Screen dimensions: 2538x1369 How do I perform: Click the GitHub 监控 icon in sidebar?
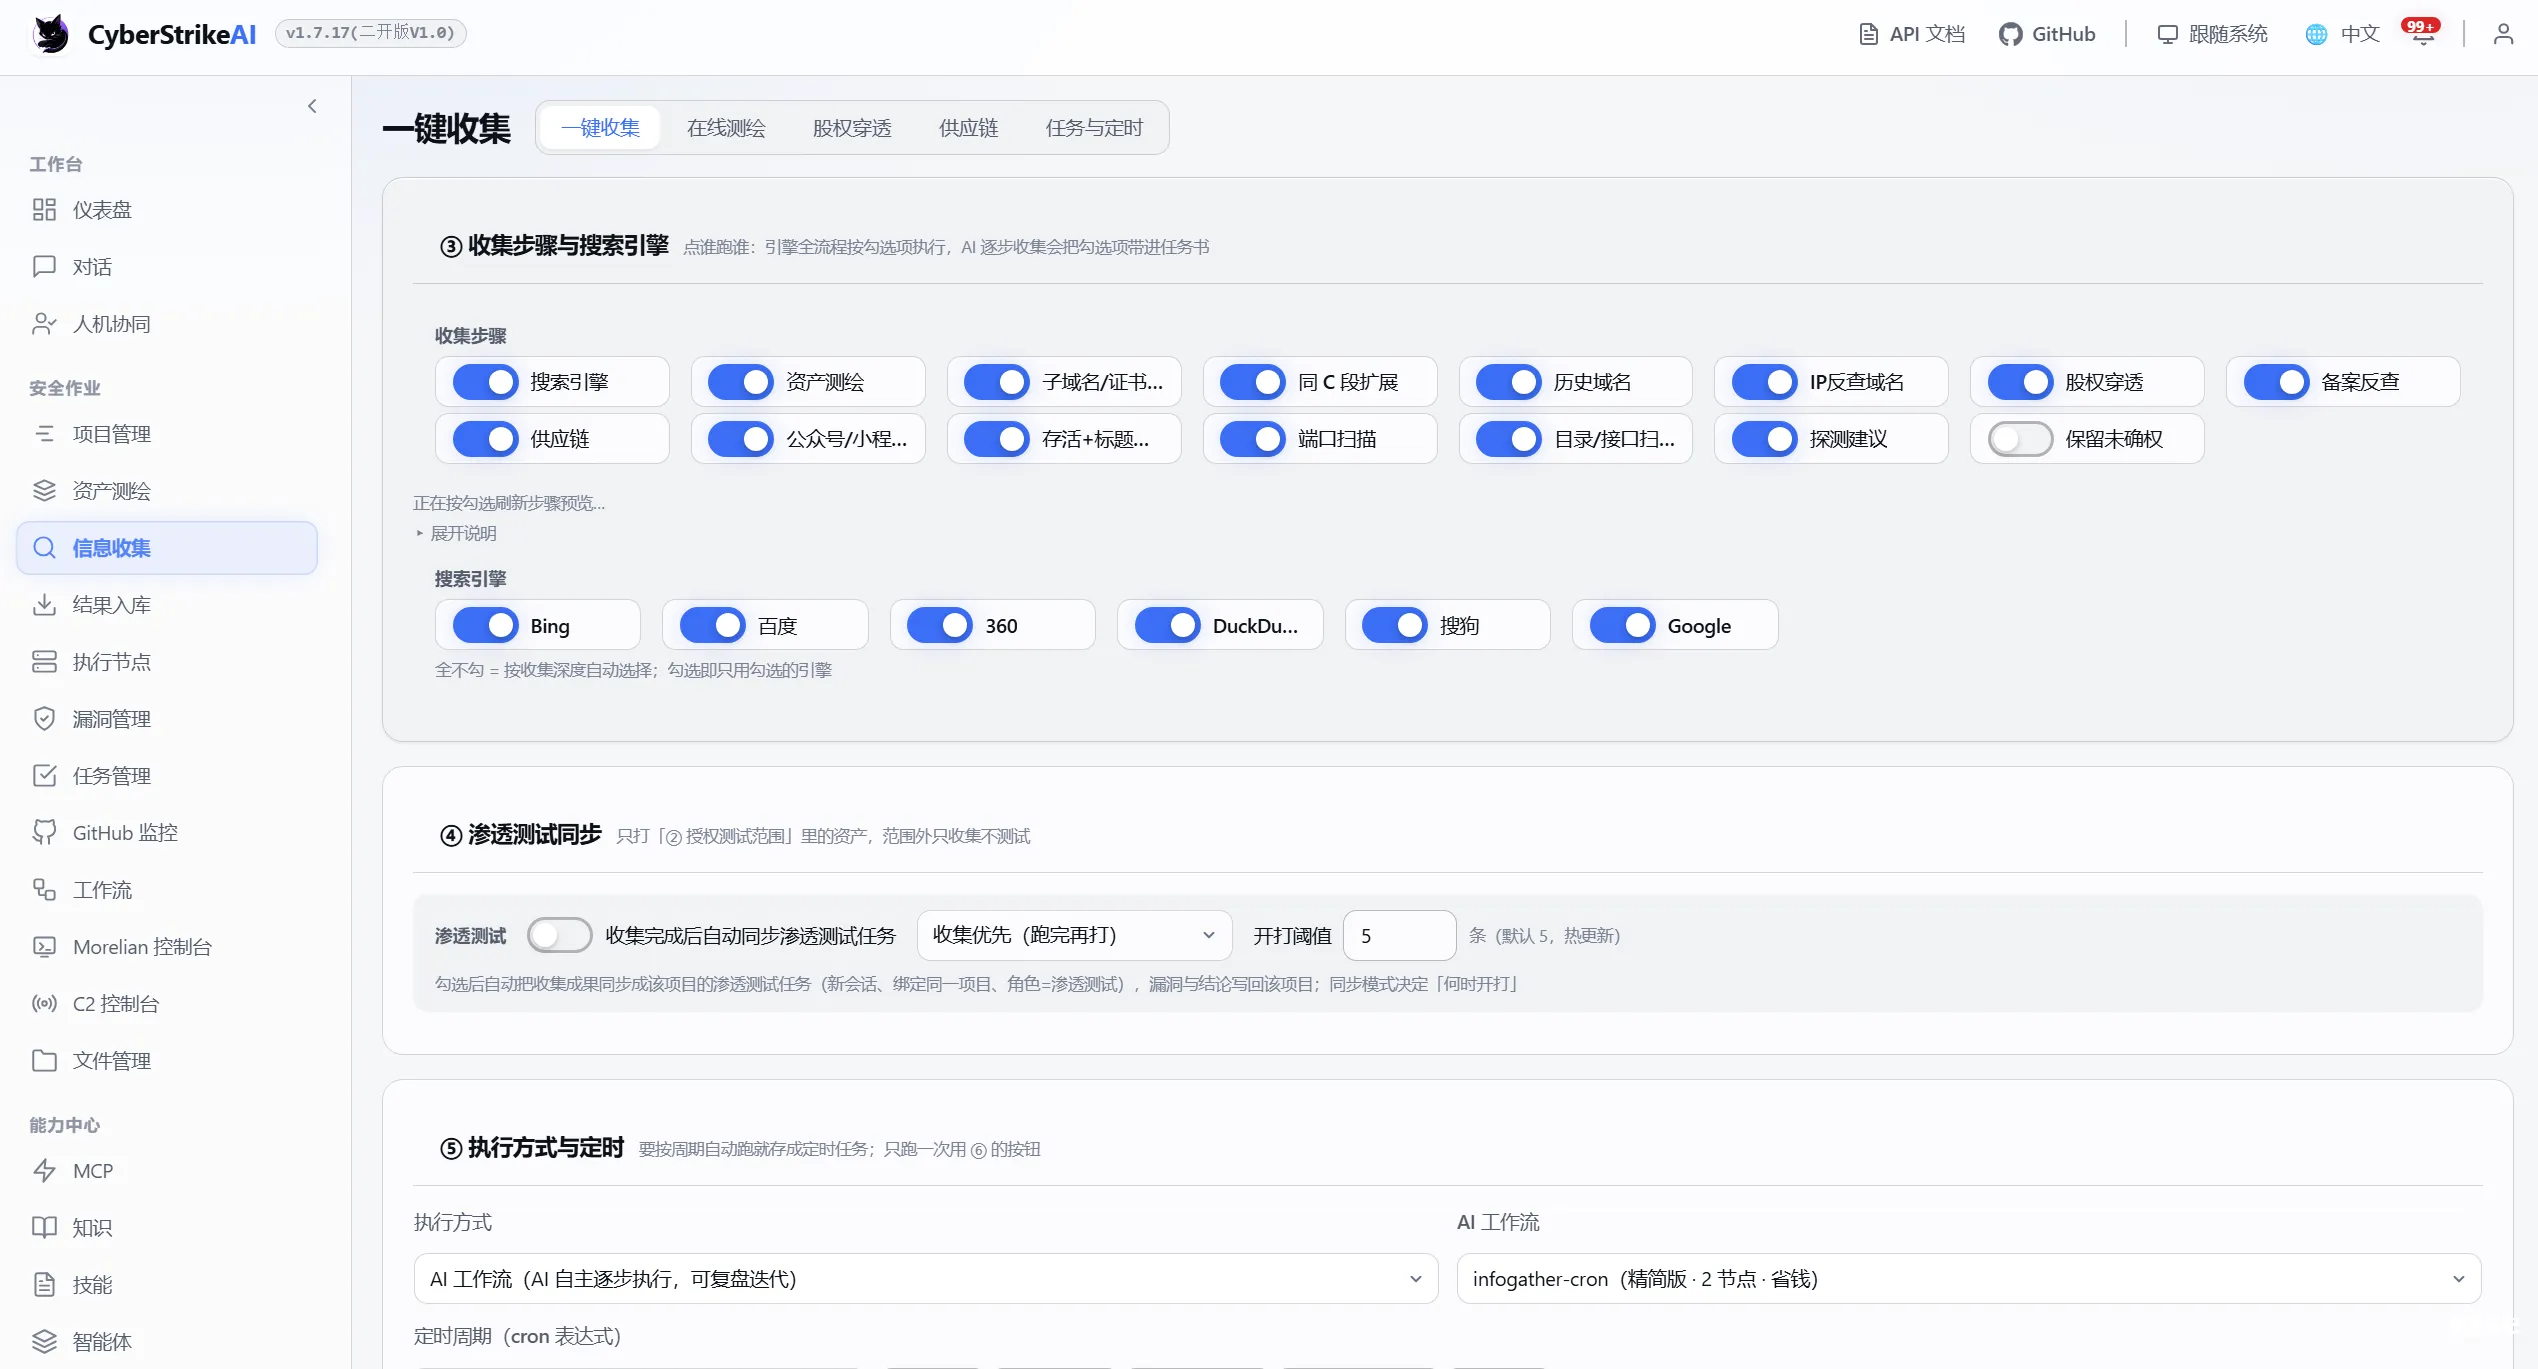pos(44,832)
